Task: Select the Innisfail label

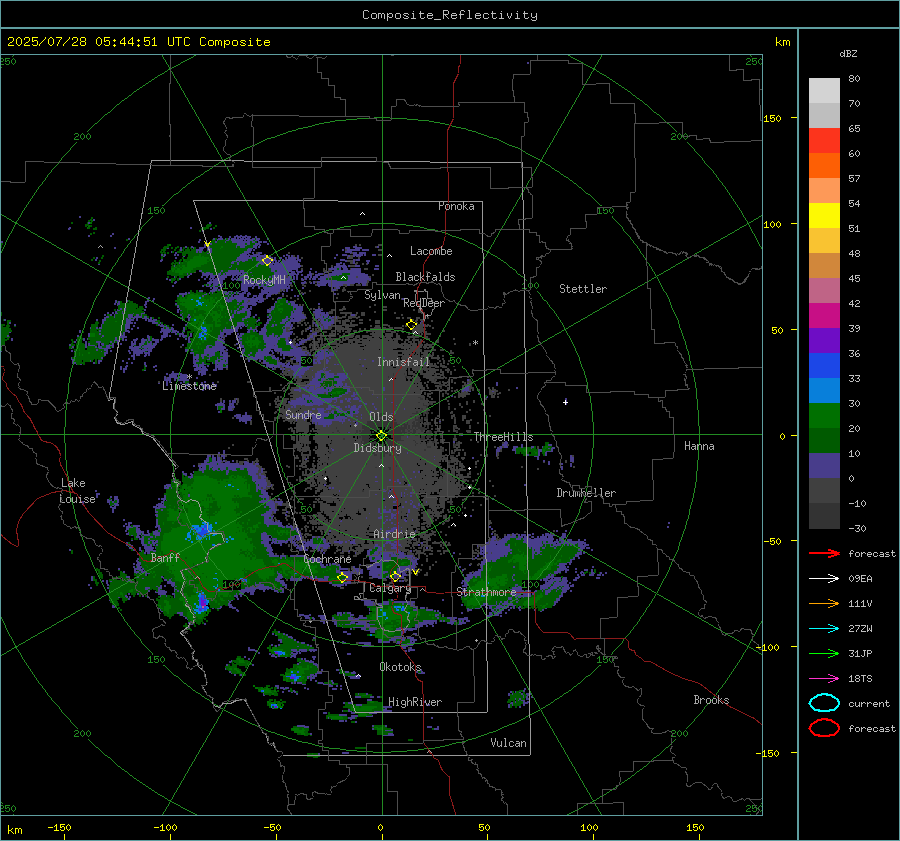Action: [403, 362]
